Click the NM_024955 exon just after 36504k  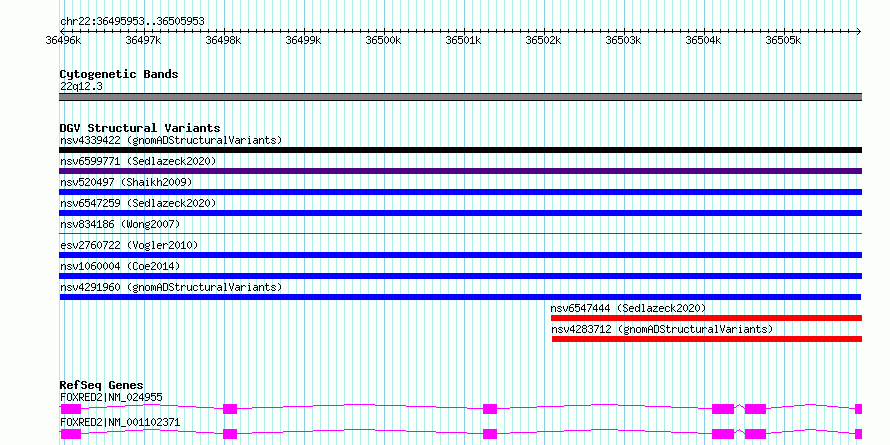click(x=723, y=409)
